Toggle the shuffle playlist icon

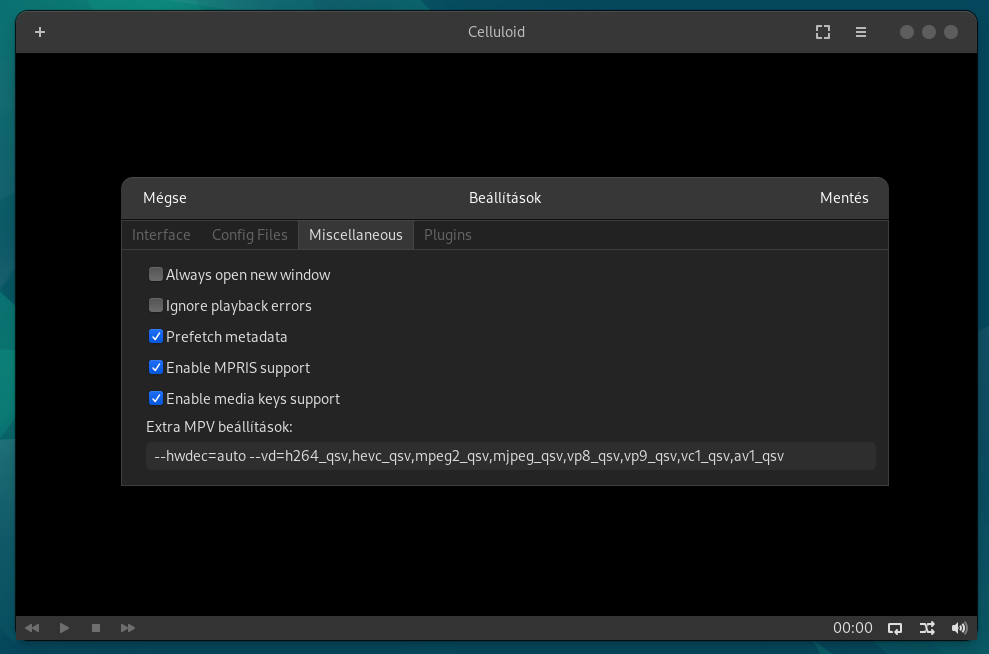click(927, 628)
